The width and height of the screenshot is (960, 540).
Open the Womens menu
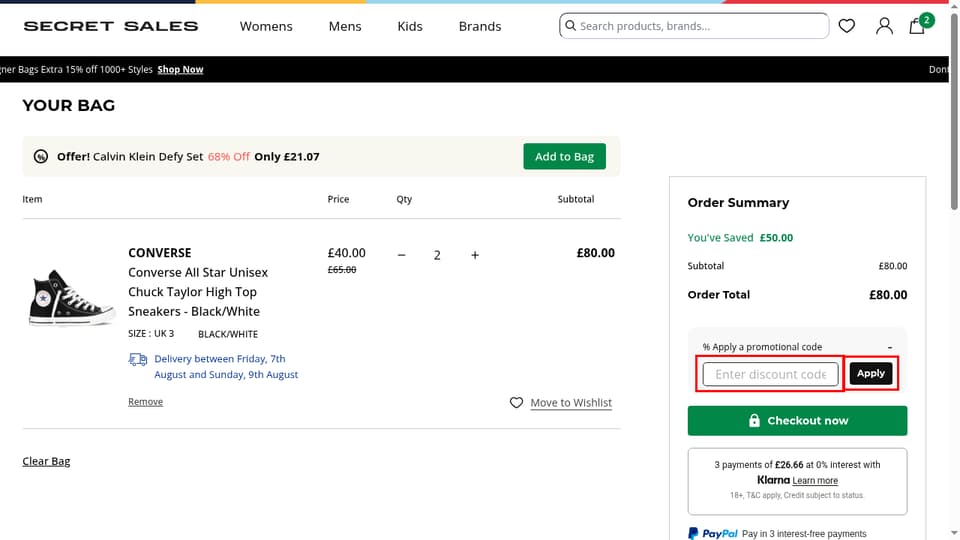266,26
